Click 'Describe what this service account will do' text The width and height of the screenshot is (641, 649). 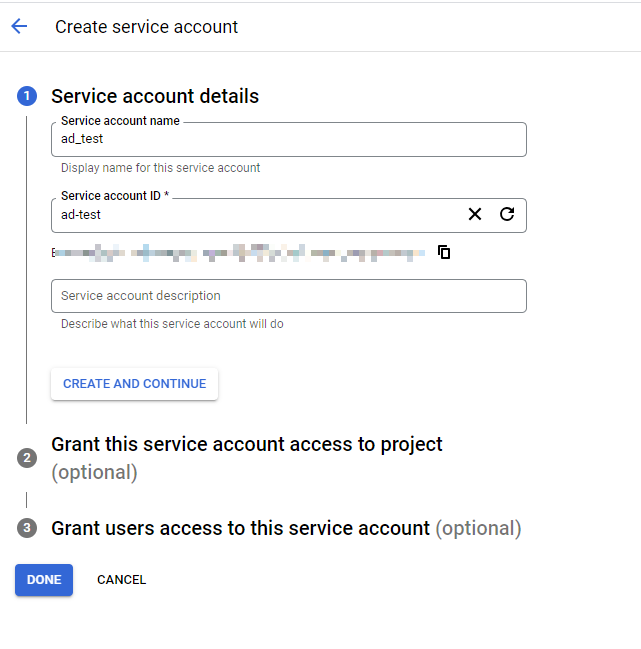tap(172, 324)
